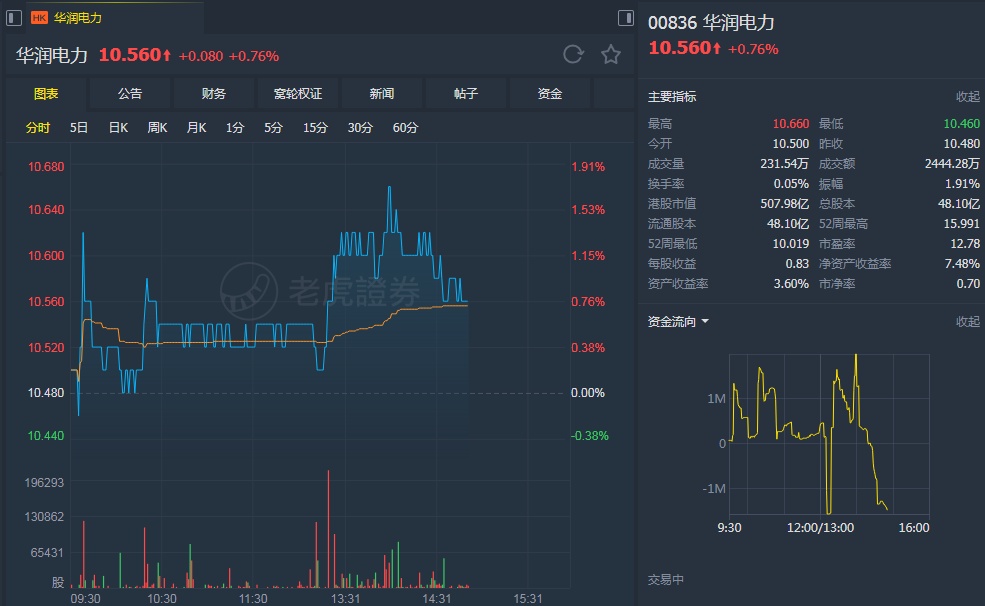Select the 5分 interval
The height and width of the screenshot is (606, 985).
click(273, 127)
